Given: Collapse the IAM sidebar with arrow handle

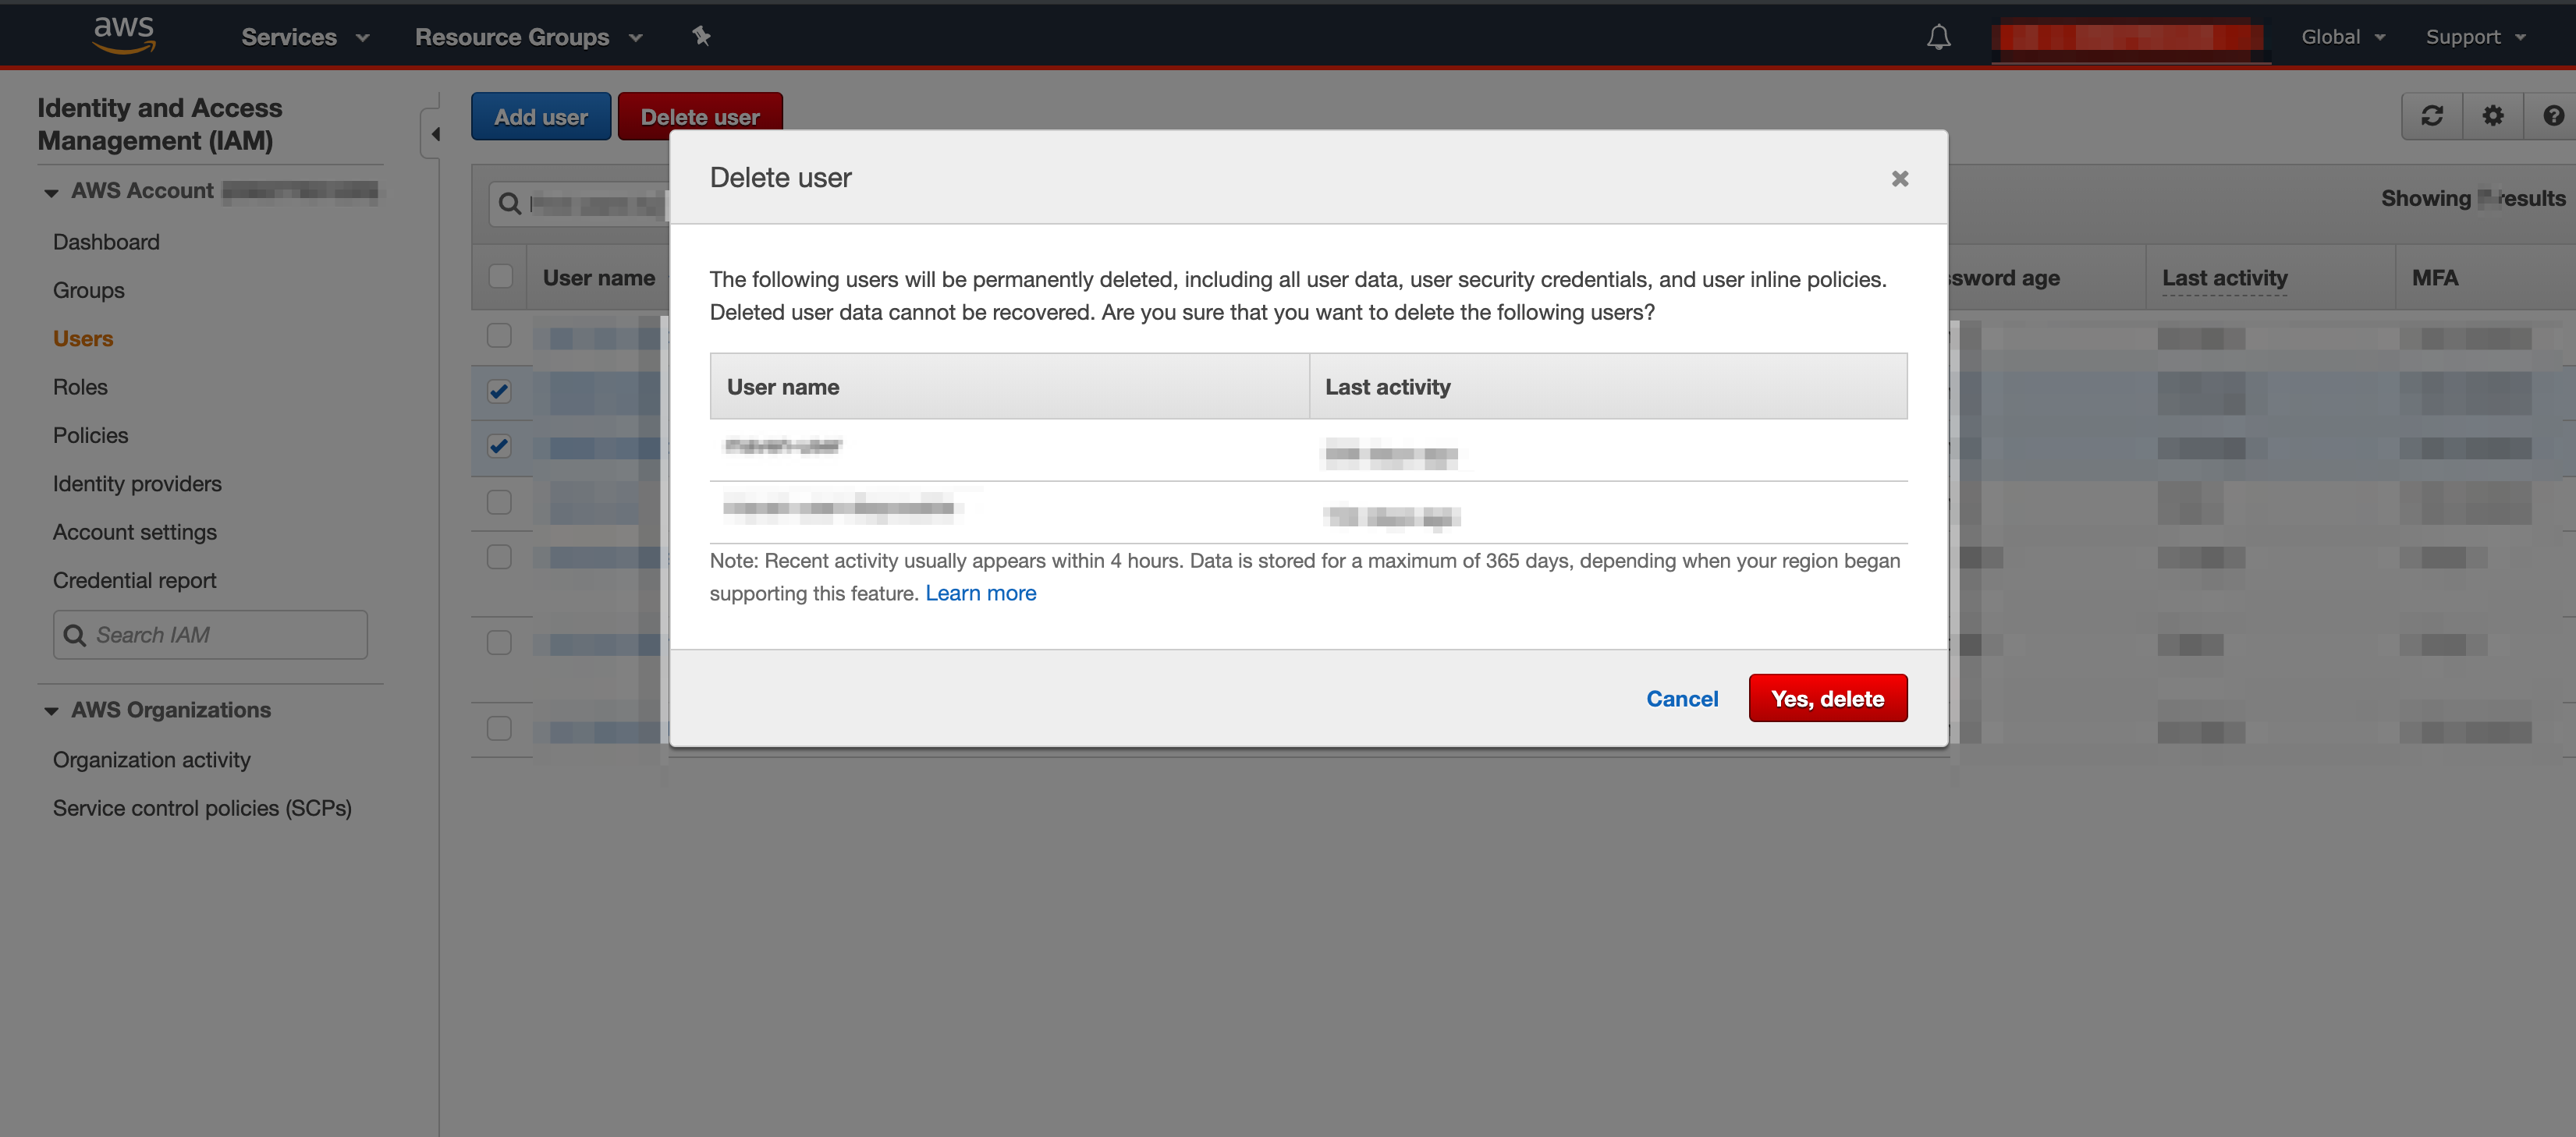Looking at the screenshot, I should click(x=432, y=133).
